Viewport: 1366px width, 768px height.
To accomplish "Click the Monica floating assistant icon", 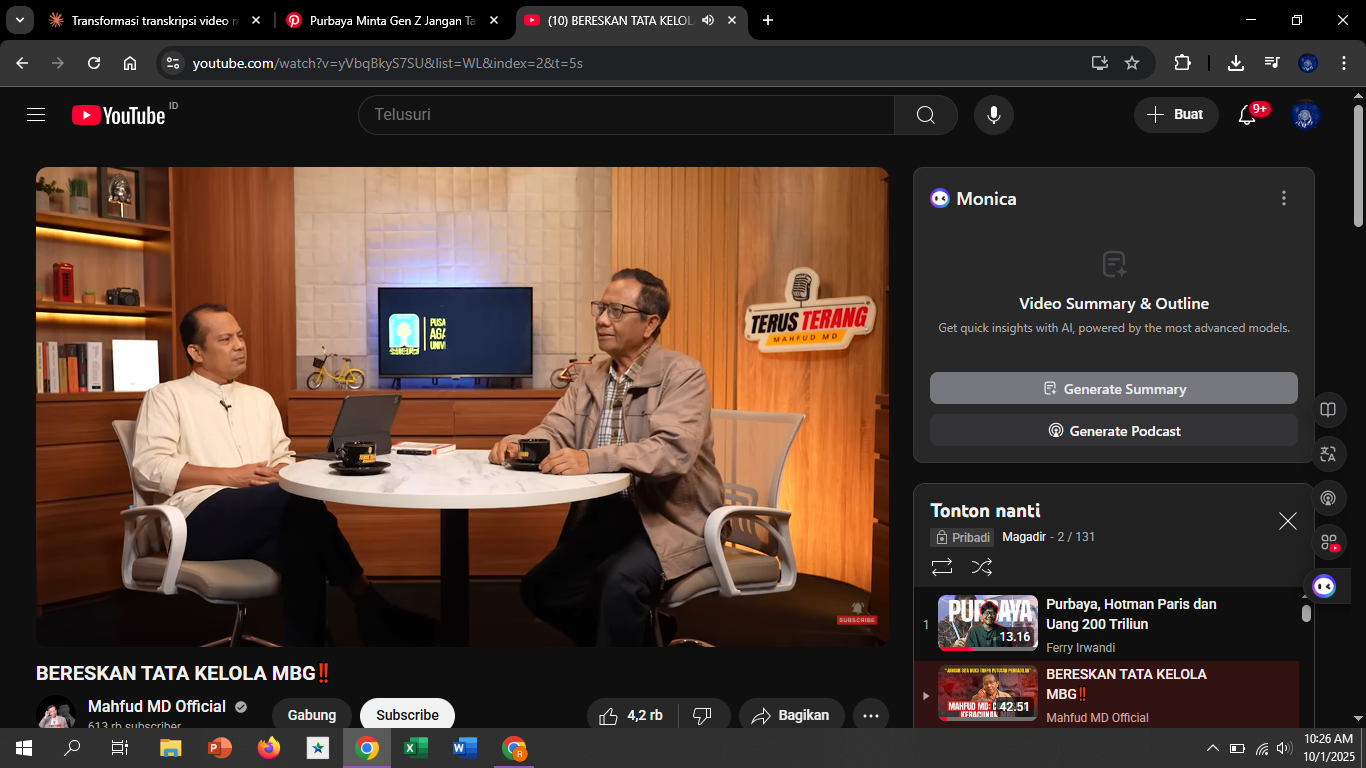I will (x=1324, y=586).
